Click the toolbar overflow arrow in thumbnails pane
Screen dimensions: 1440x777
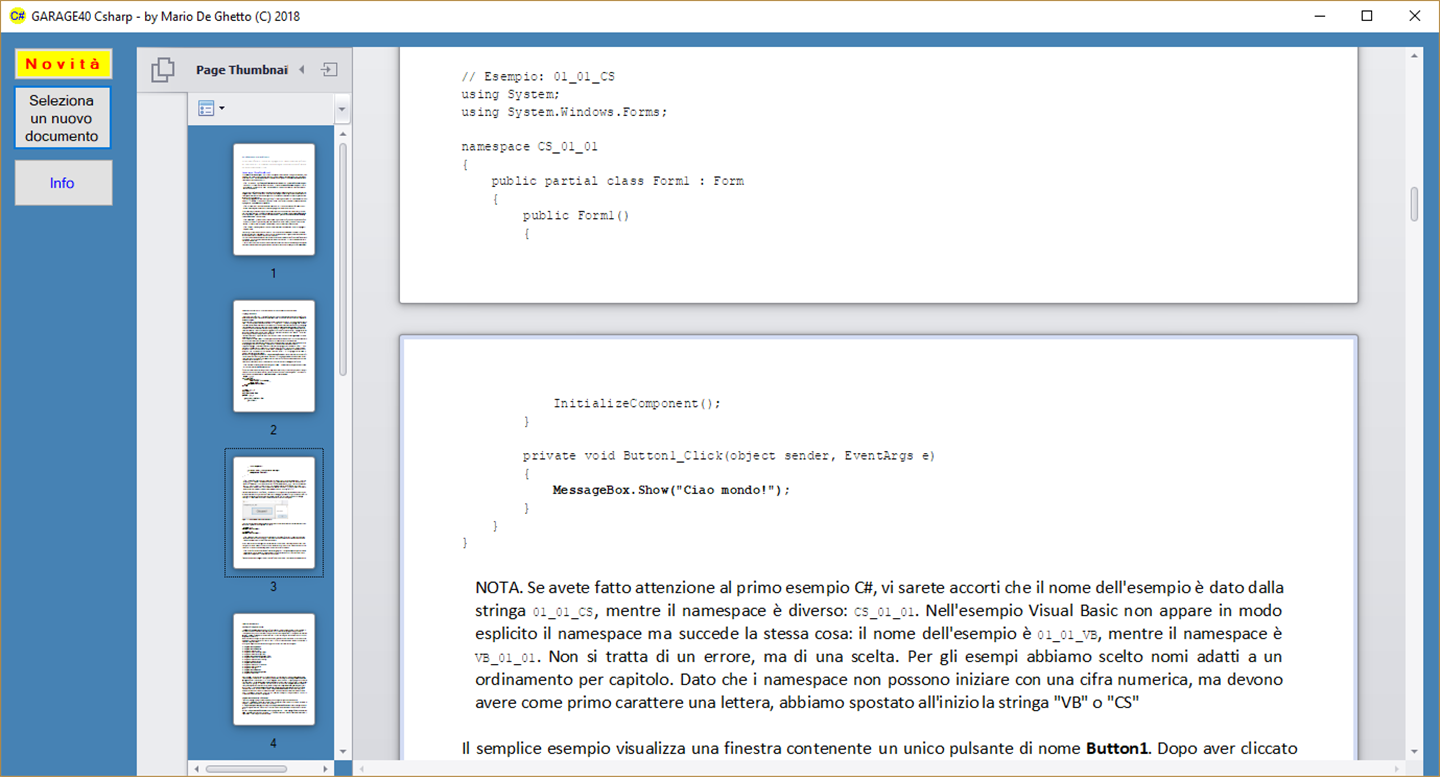[342, 108]
